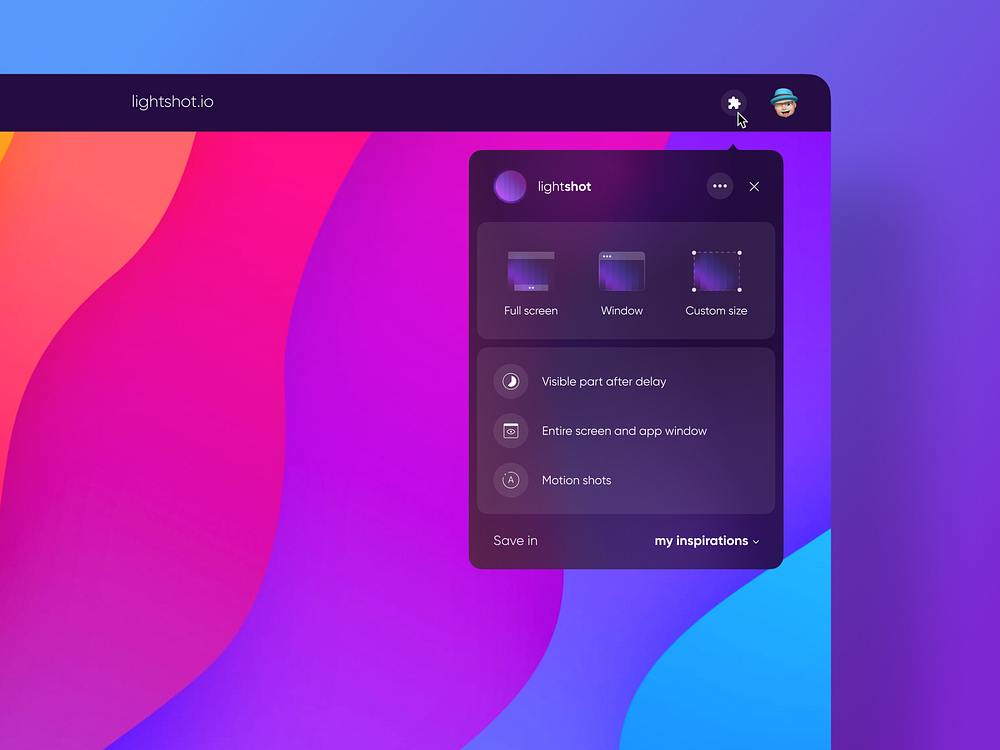Click the Motion shots circle icon
The width and height of the screenshot is (1000, 750).
pyautogui.click(x=510, y=480)
